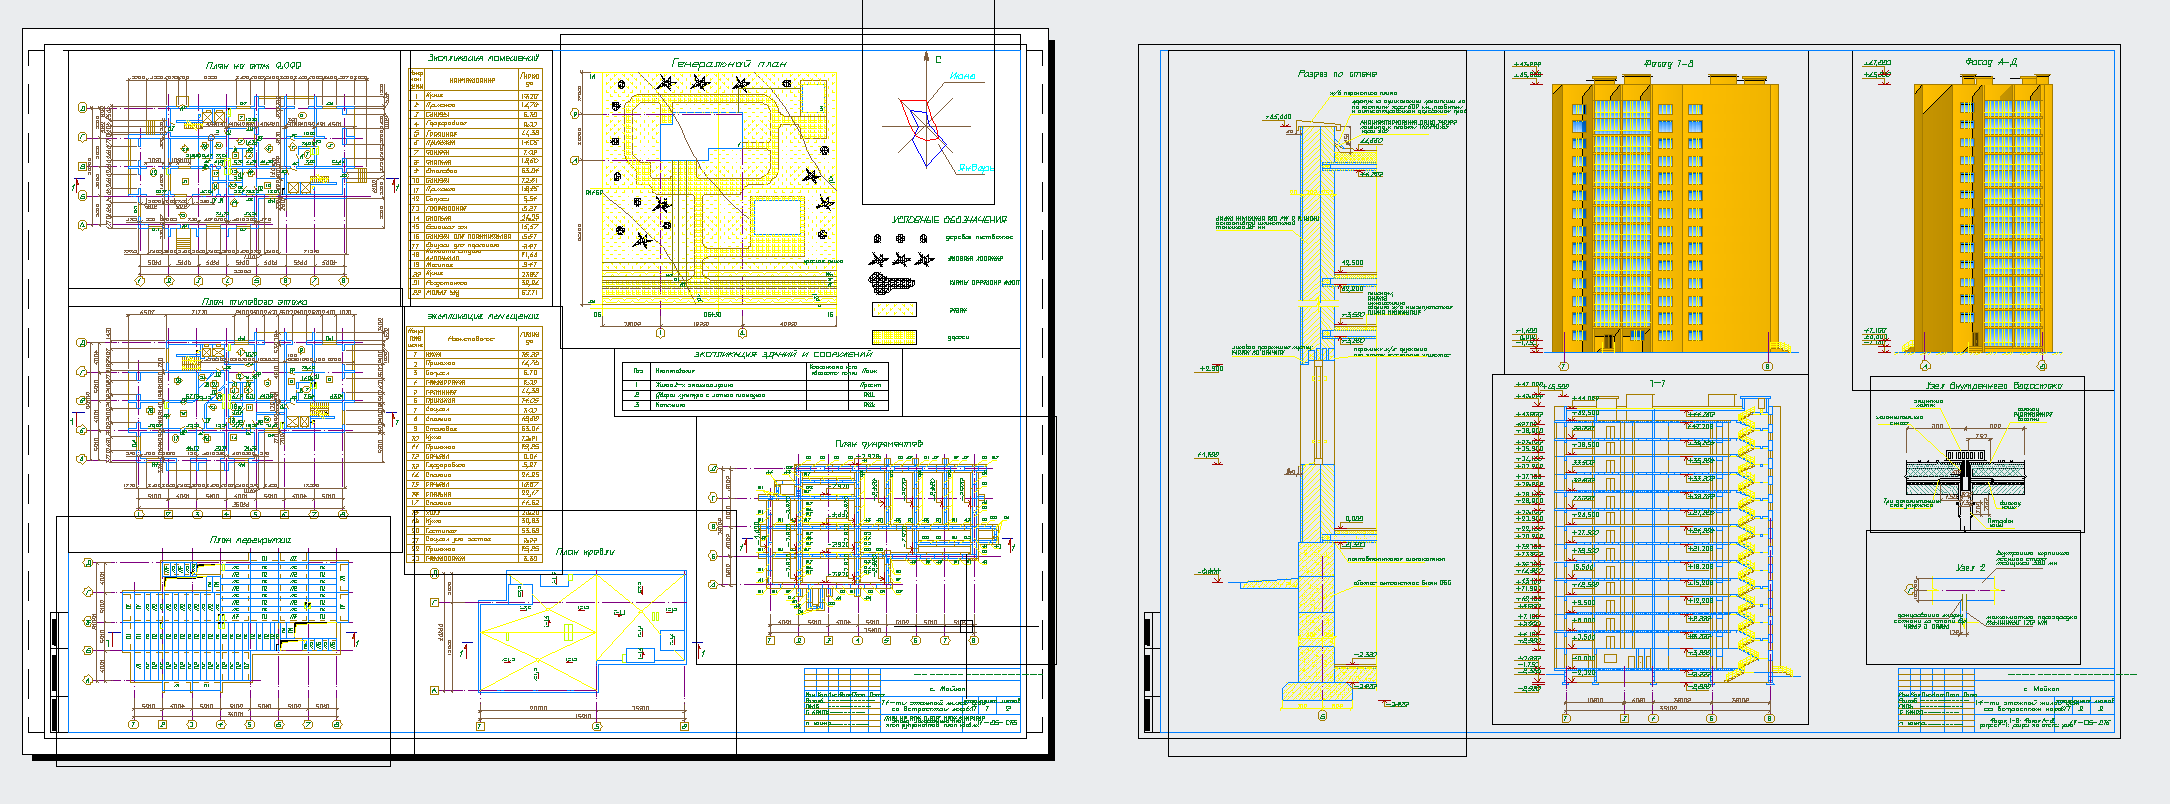The image size is (2170, 804).
Task: Select the '1-1' section title
Action: click(1656, 384)
